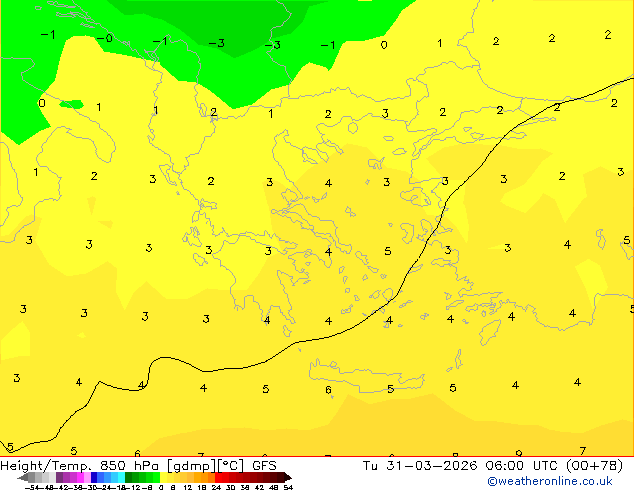Image resolution: width=634 pixels, height=490 pixels.
Task: Click the "Tu 31-03-2026 06:00 UTC" timestamp
Action: coord(462,466)
